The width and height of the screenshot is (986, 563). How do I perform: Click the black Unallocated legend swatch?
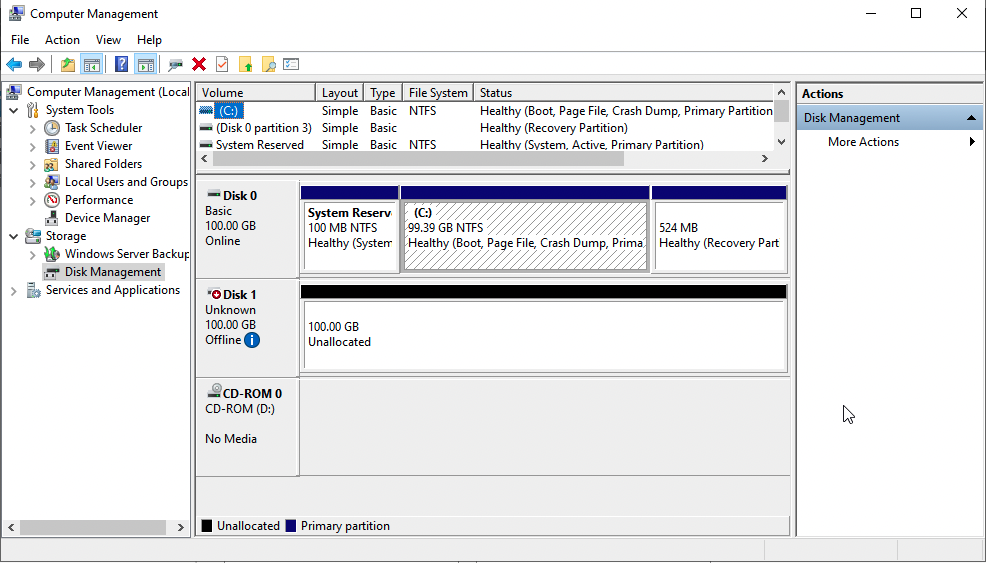click(x=207, y=526)
